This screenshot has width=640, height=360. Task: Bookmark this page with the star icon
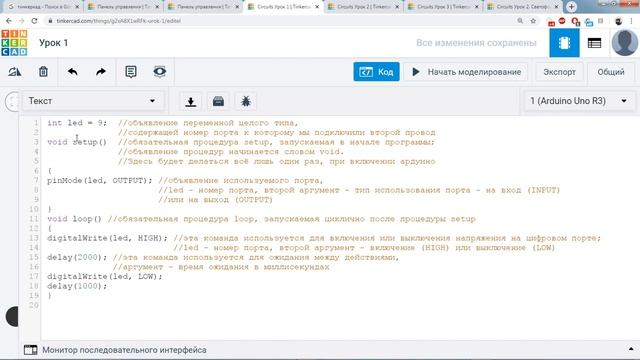coord(533,21)
